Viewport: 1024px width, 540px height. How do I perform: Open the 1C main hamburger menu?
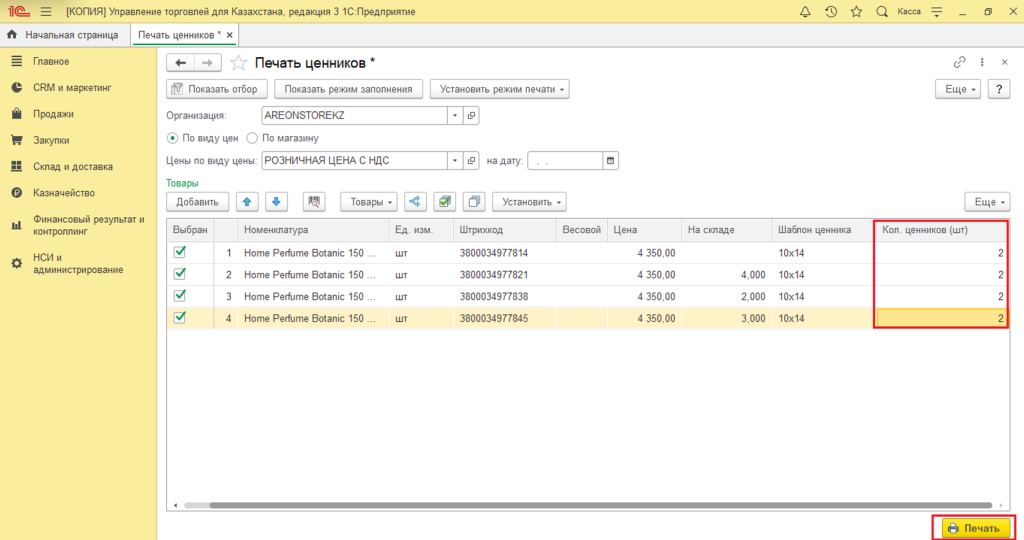46,12
